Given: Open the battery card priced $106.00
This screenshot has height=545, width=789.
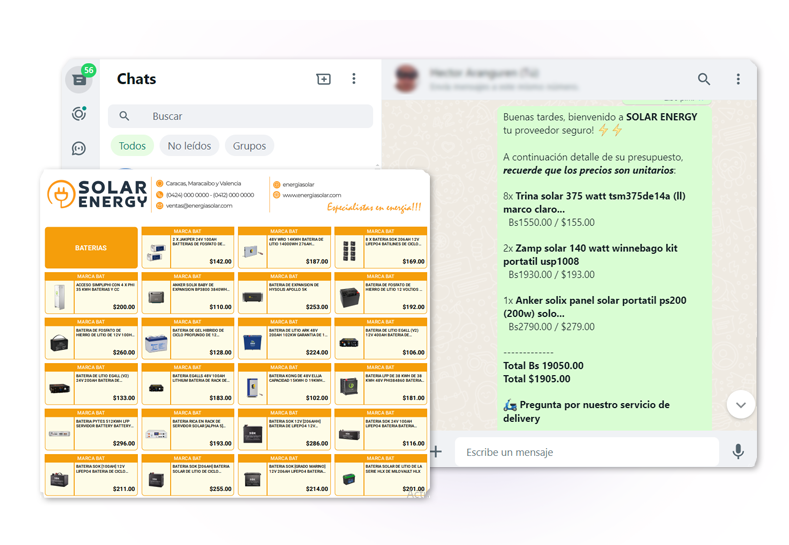Looking at the screenshot, I should click(x=381, y=339).
